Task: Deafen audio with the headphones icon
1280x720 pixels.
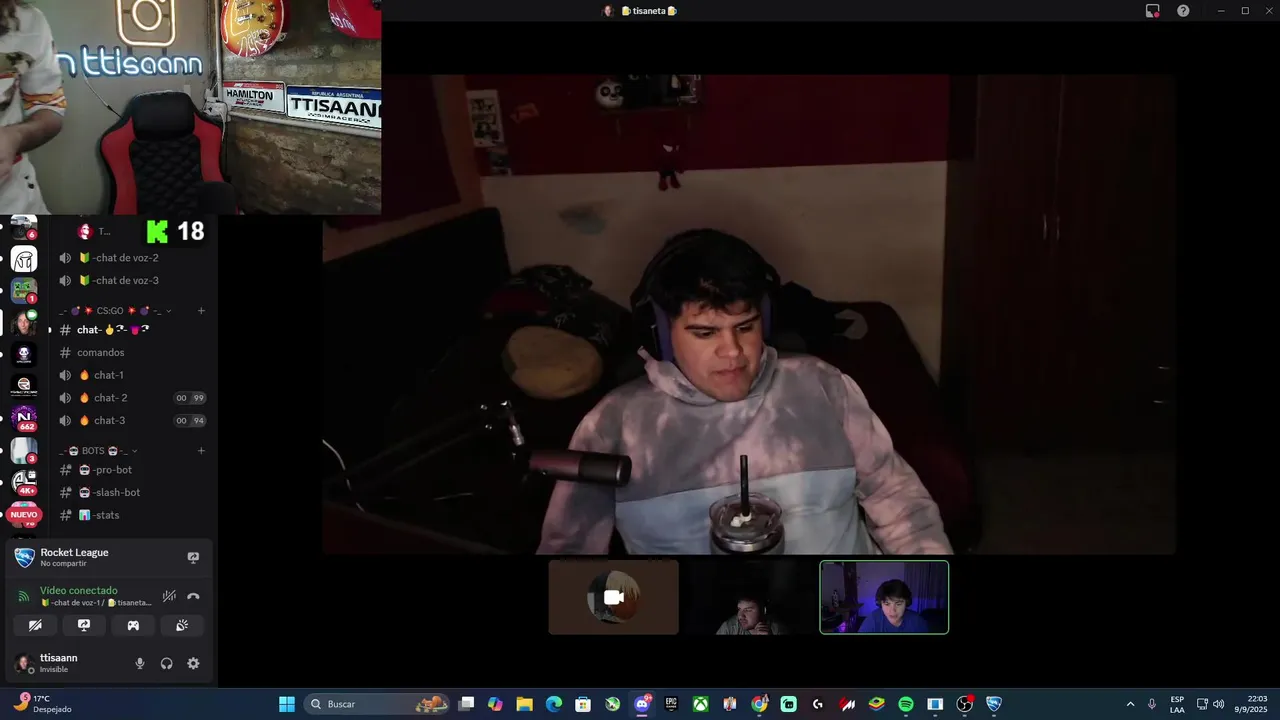Action: [x=166, y=663]
